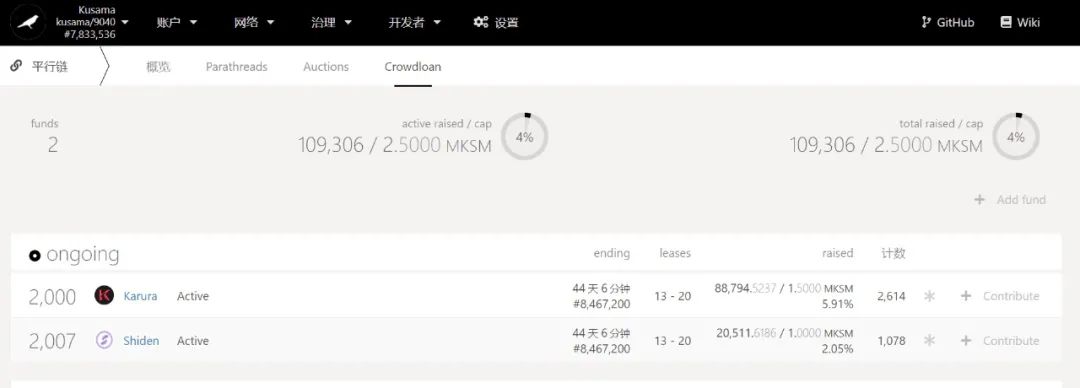The height and width of the screenshot is (388, 1080).
Task: Switch to the Auctions tab
Action: 326,67
